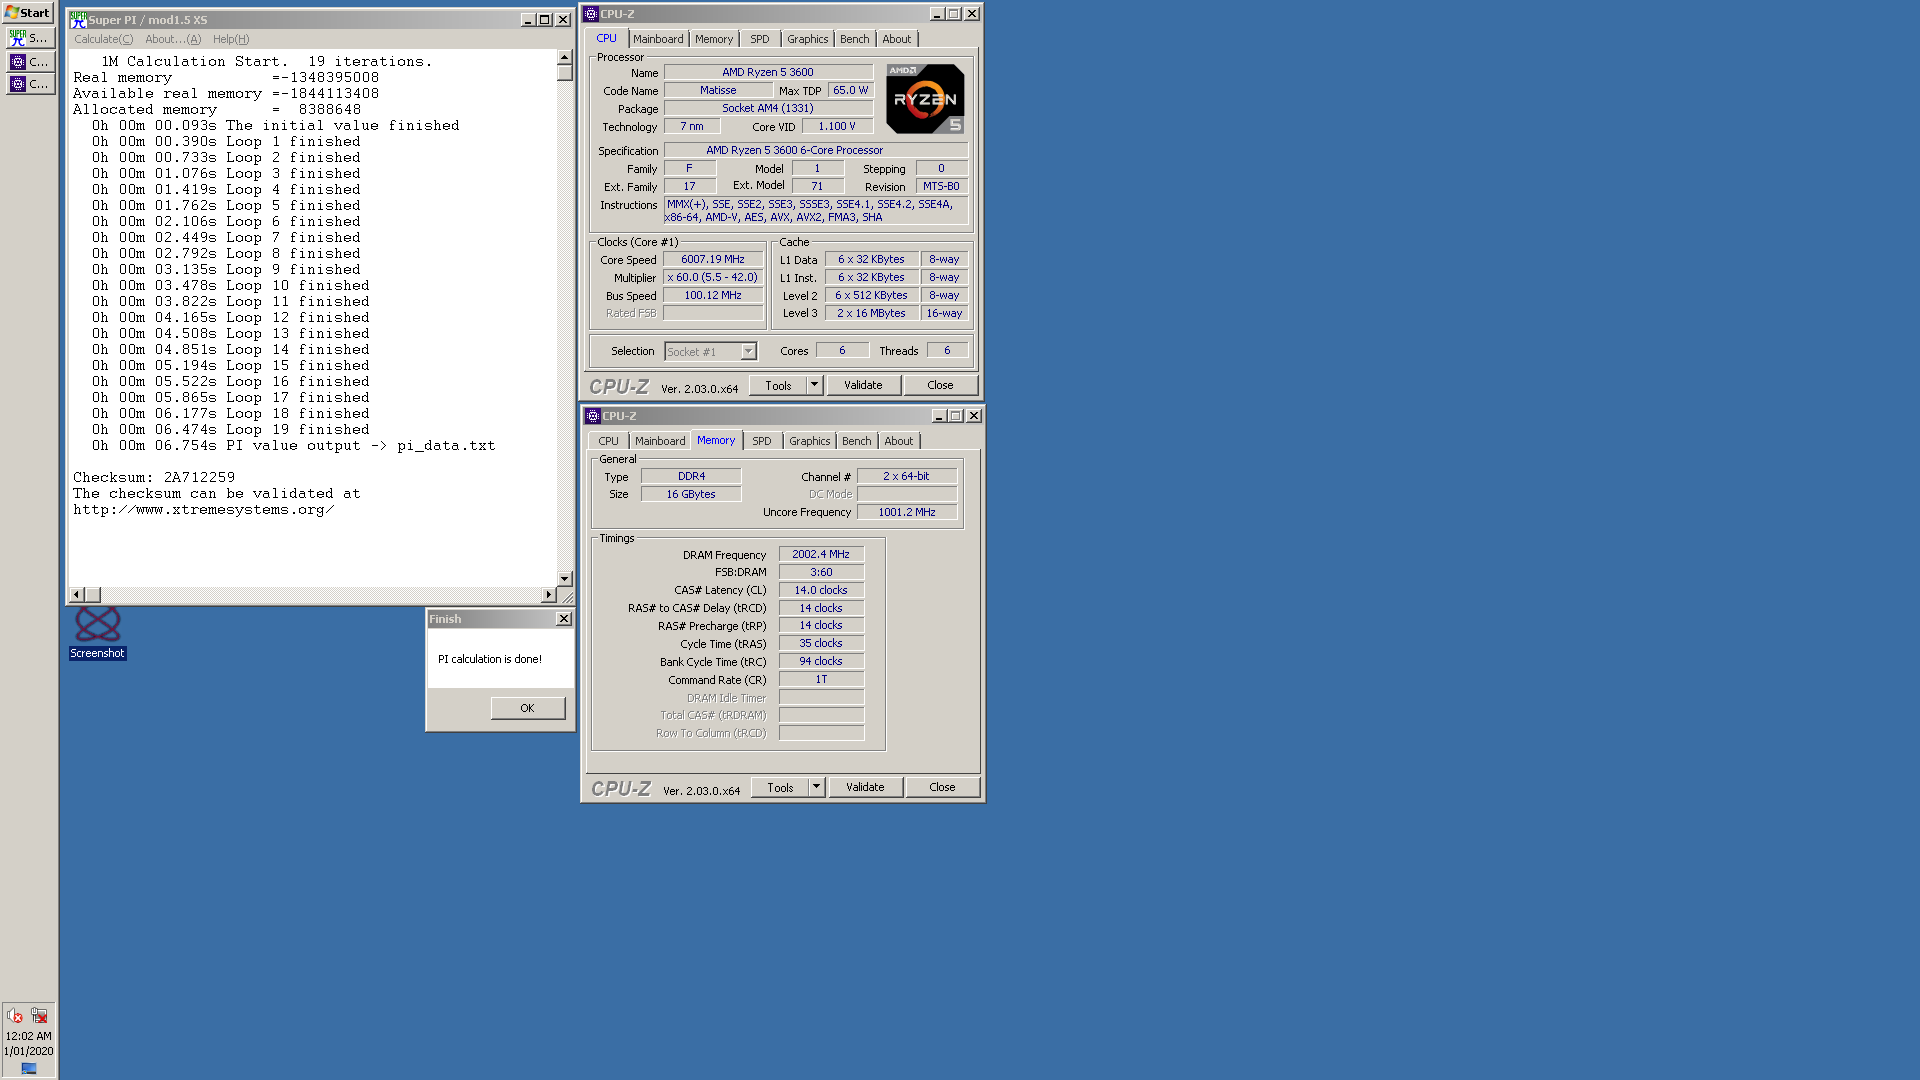Click scroll up arrow in Super PI

[565, 57]
